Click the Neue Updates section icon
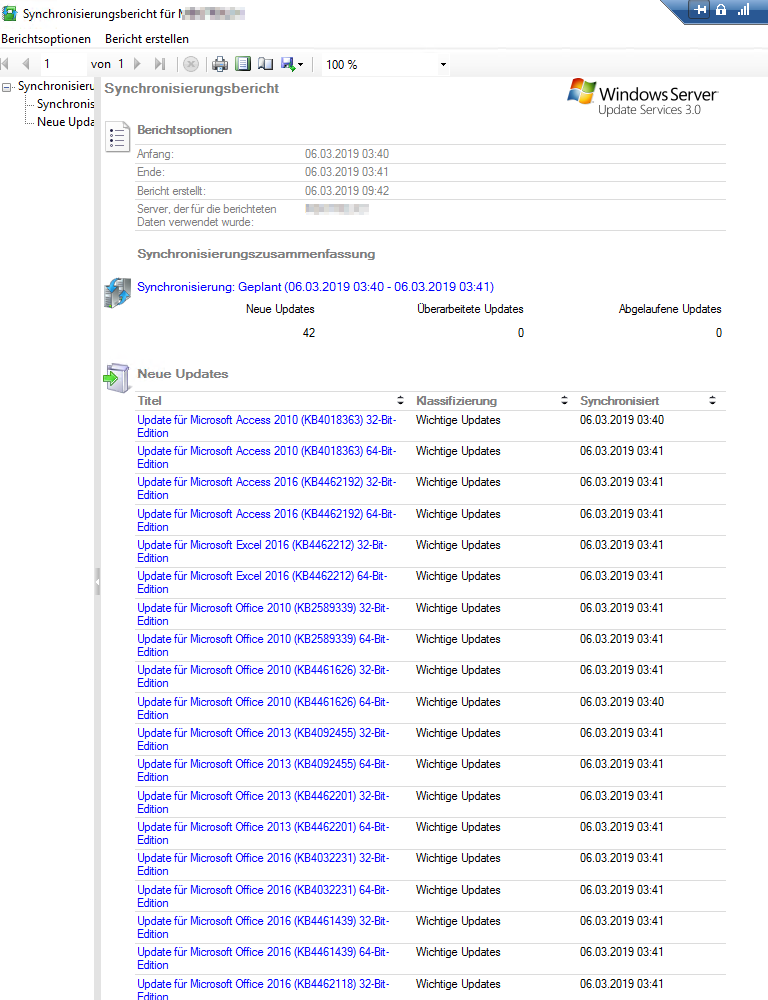This screenshot has height=1000, width=768. coord(117,378)
